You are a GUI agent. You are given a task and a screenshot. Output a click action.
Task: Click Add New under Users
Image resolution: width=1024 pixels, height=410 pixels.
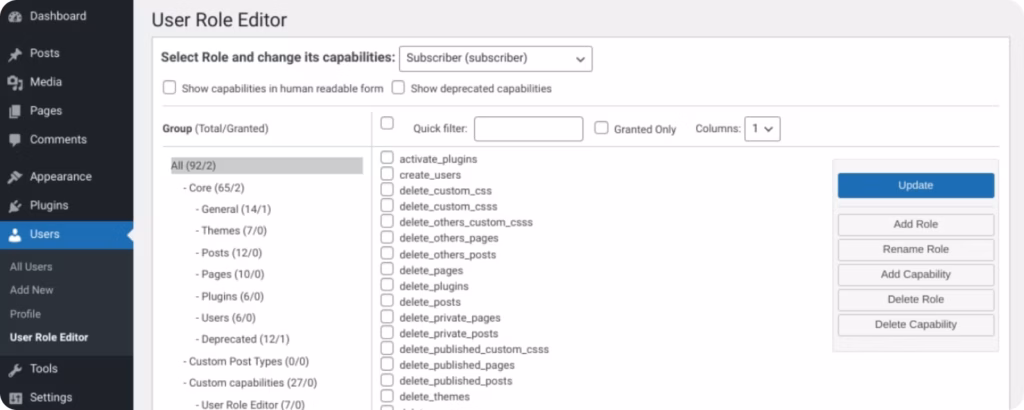(31, 290)
